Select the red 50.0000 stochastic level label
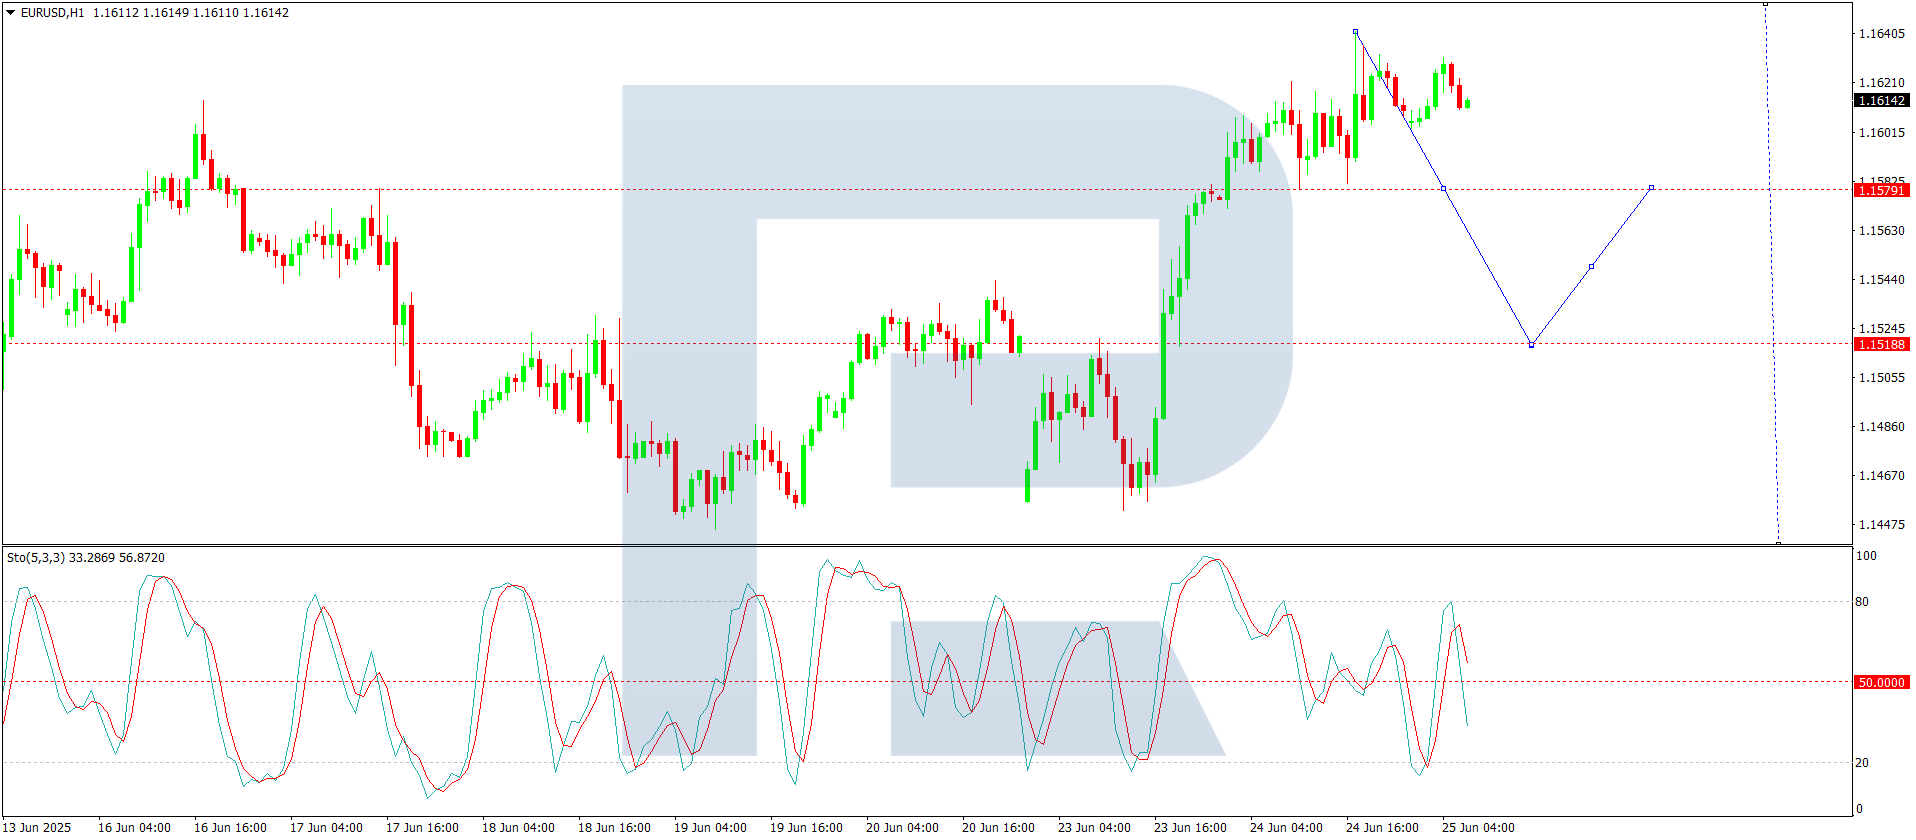1916x840 pixels. 1881,682
